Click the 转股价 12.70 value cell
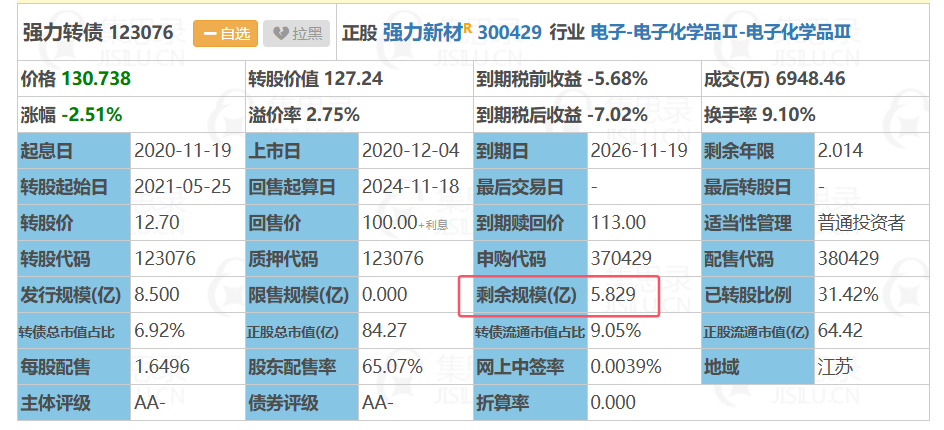944x430 pixels. coord(188,222)
